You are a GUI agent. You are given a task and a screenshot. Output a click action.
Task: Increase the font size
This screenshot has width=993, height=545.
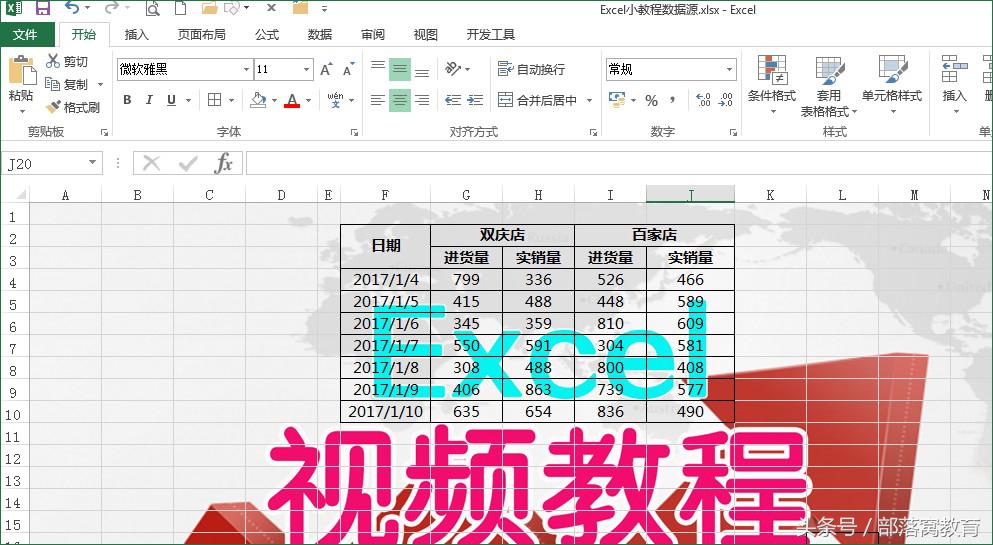pyautogui.click(x=326, y=69)
